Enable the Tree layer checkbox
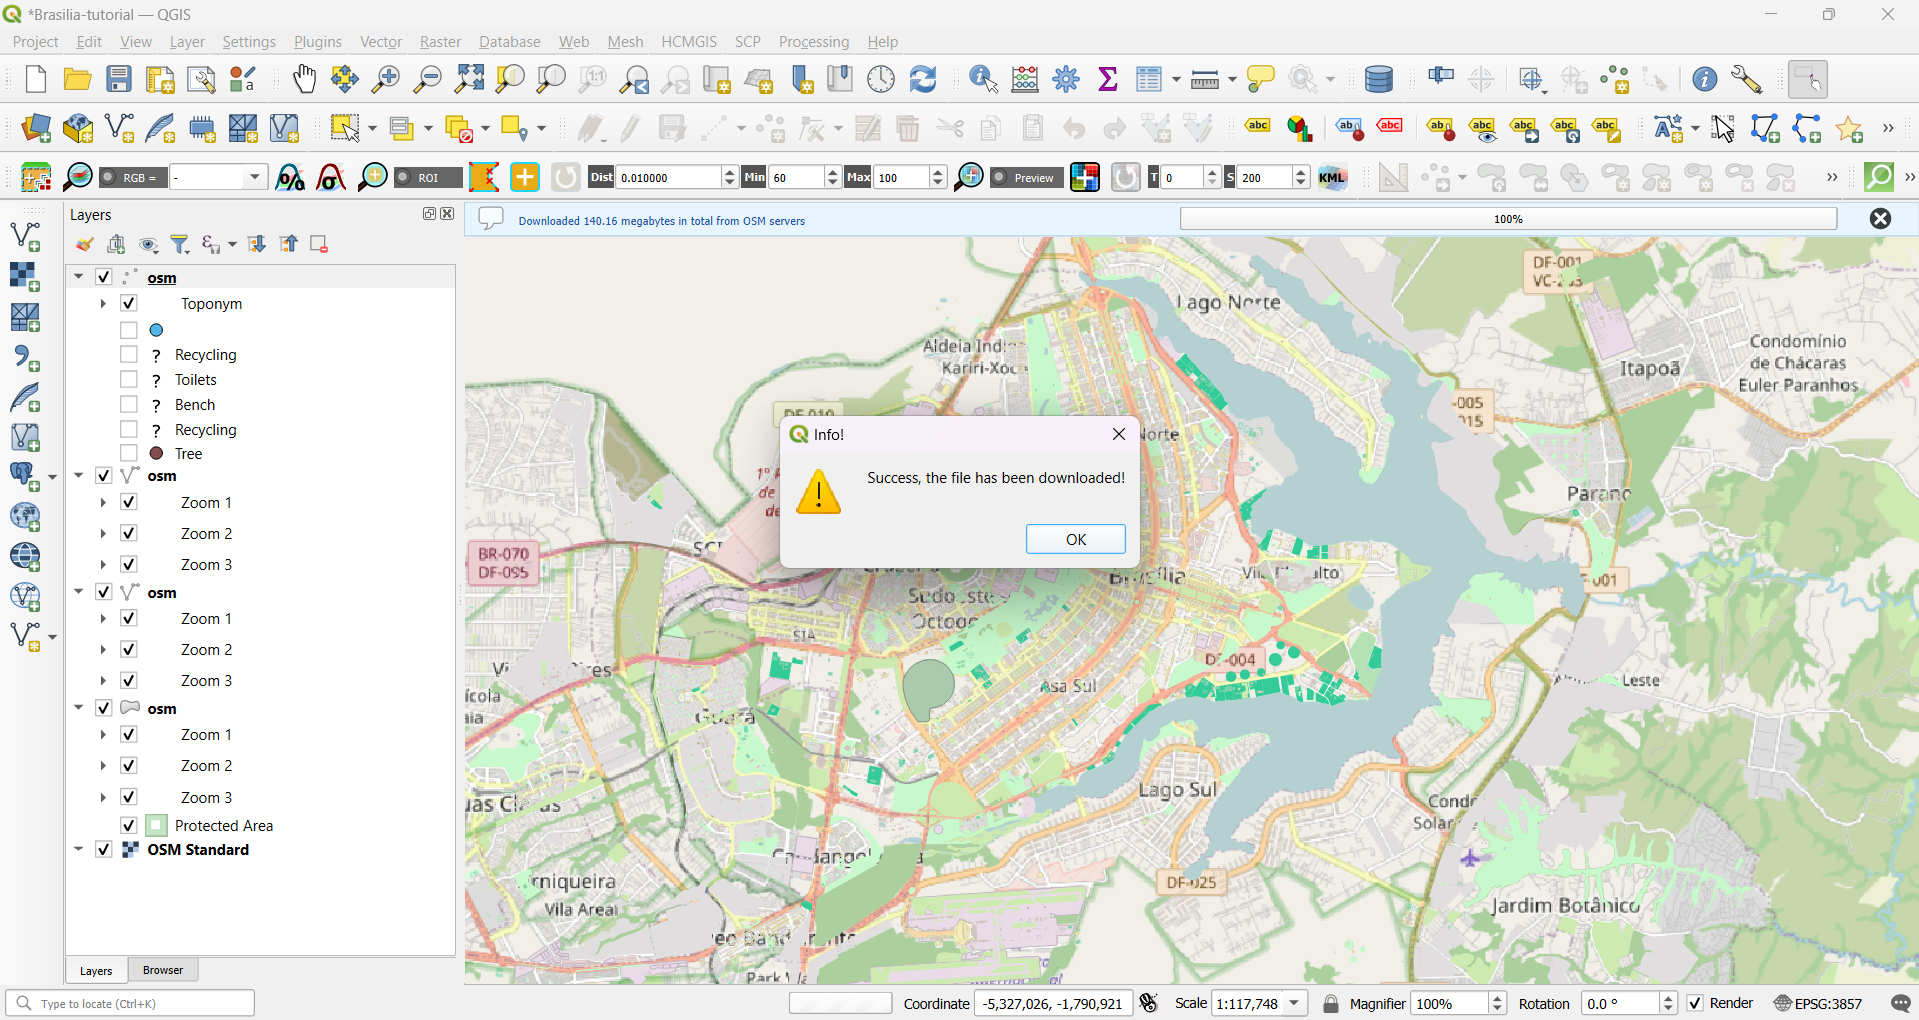 pyautogui.click(x=128, y=453)
